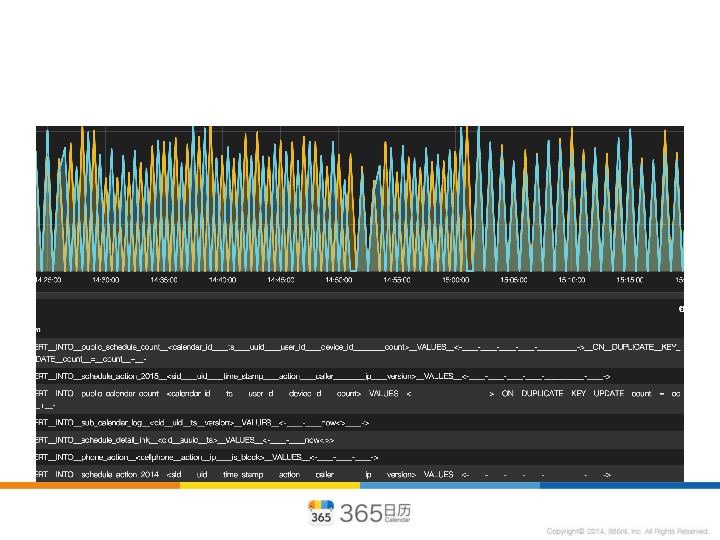Click the 365日历 Calendar brand text
Screen dimensions: 720x540
[x=376, y=513]
